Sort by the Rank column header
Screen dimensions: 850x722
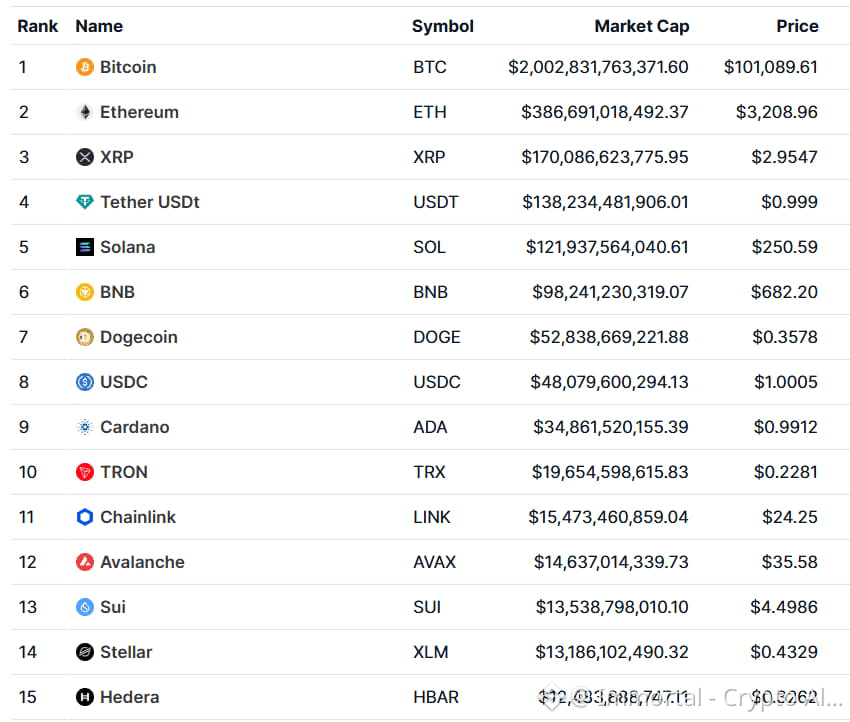pyautogui.click(x=37, y=26)
